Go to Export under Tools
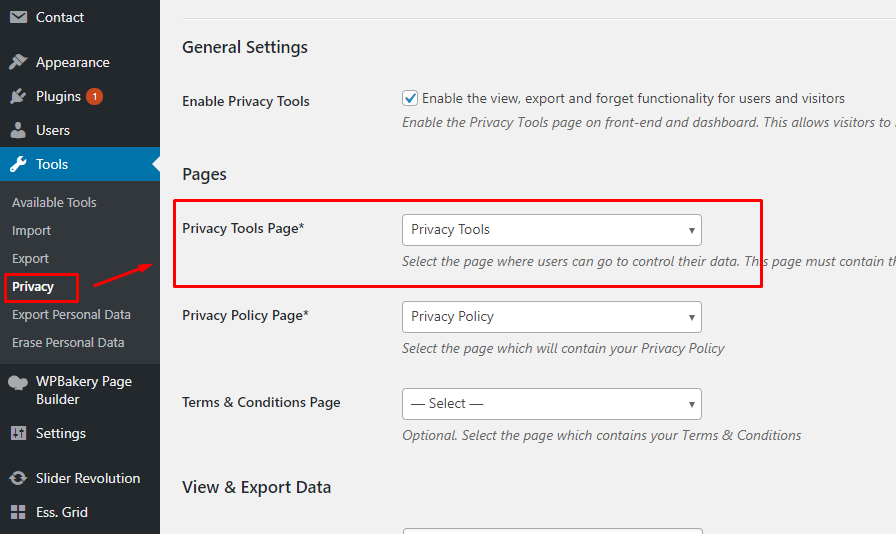This screenshot has width=896, height=534. coord(30,258)
